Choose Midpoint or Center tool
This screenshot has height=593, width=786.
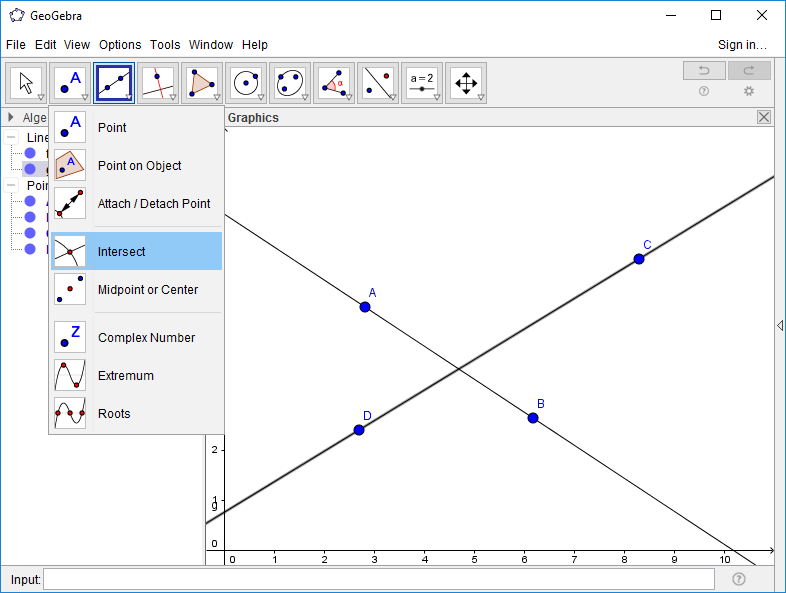(x=136, y=289)
